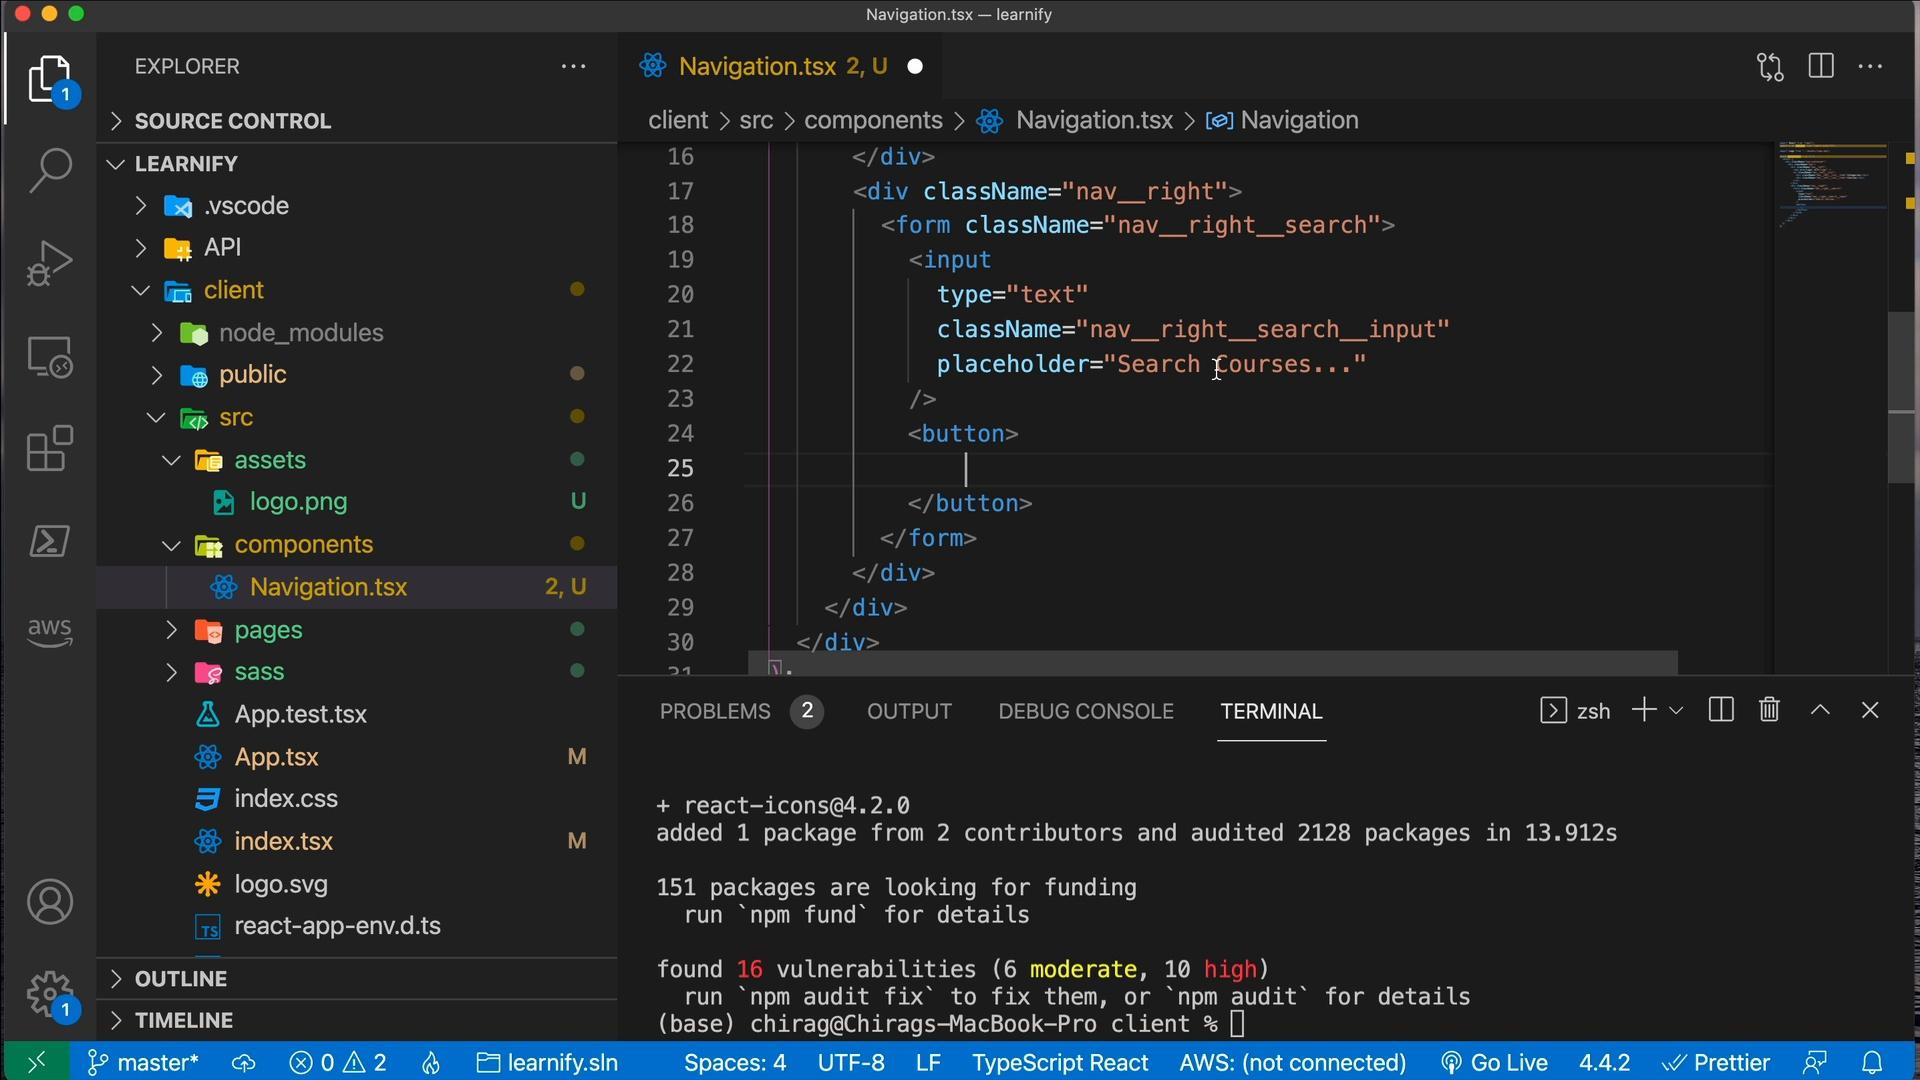Click line 25 input field in editor

pyautogui.click(x=967, y=468)
